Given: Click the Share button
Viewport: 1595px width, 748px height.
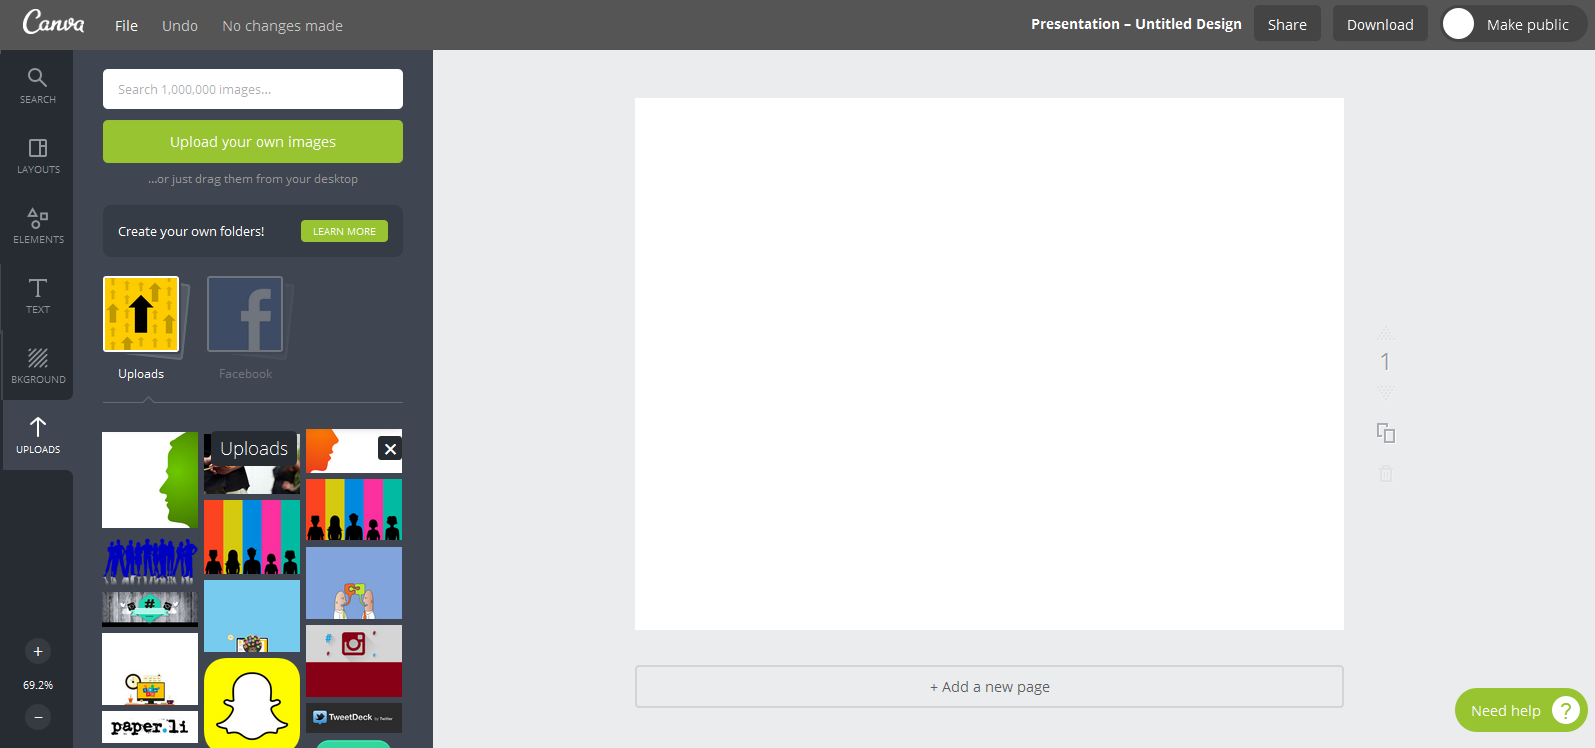Looking at the screenshot, I should pos(1287,24).
